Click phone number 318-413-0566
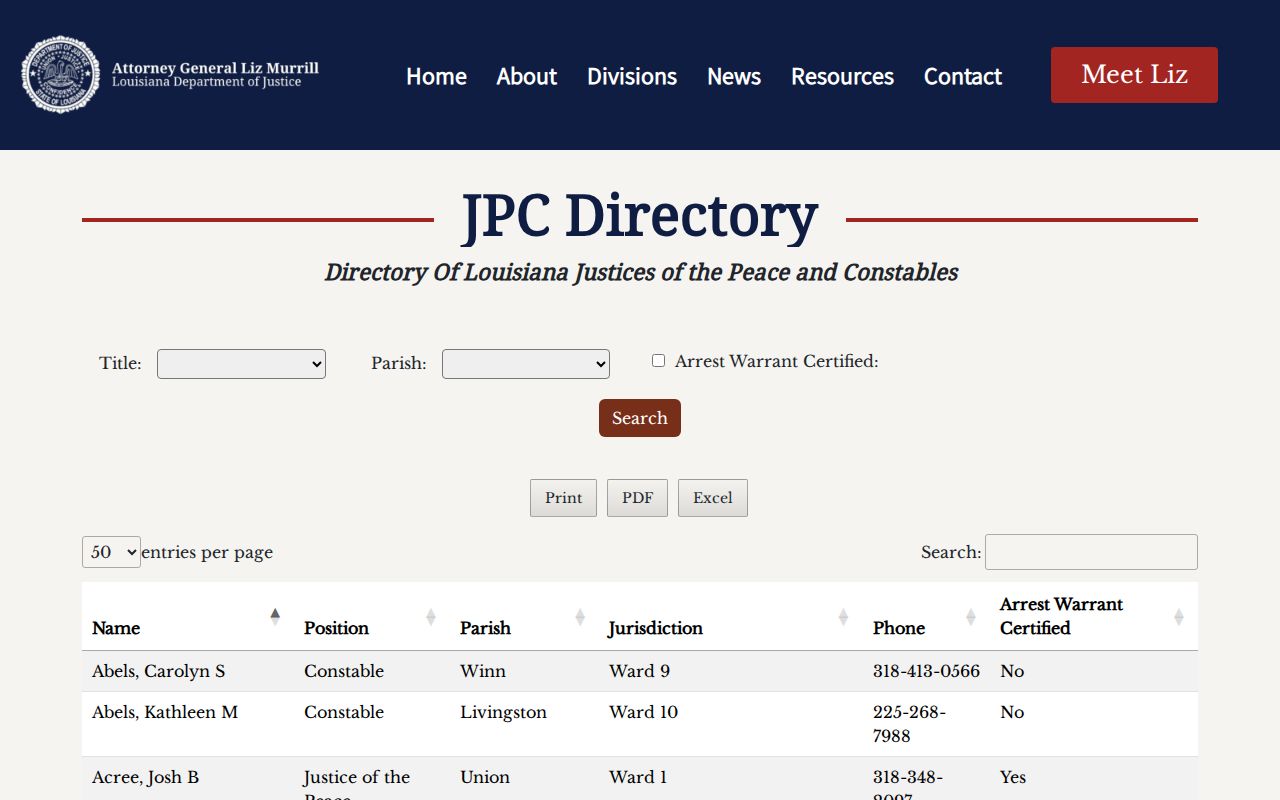Image resolution: width=1280 pixels, height=800 pixels. [926, 671]
